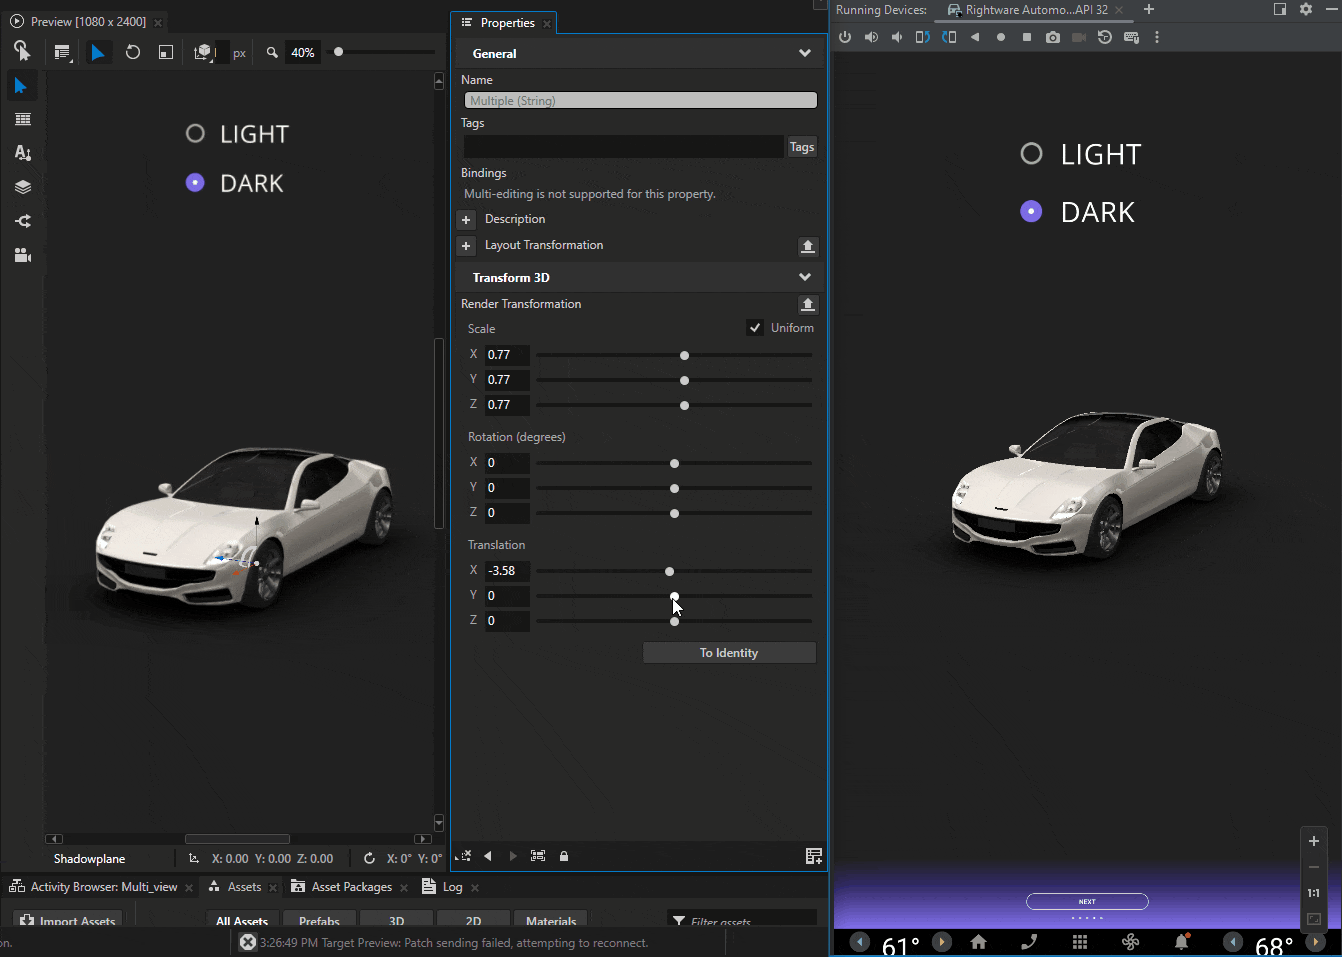Enable the Uniform scale checkbox
The height and width of the screenshot is (957, 1342).
755,327
